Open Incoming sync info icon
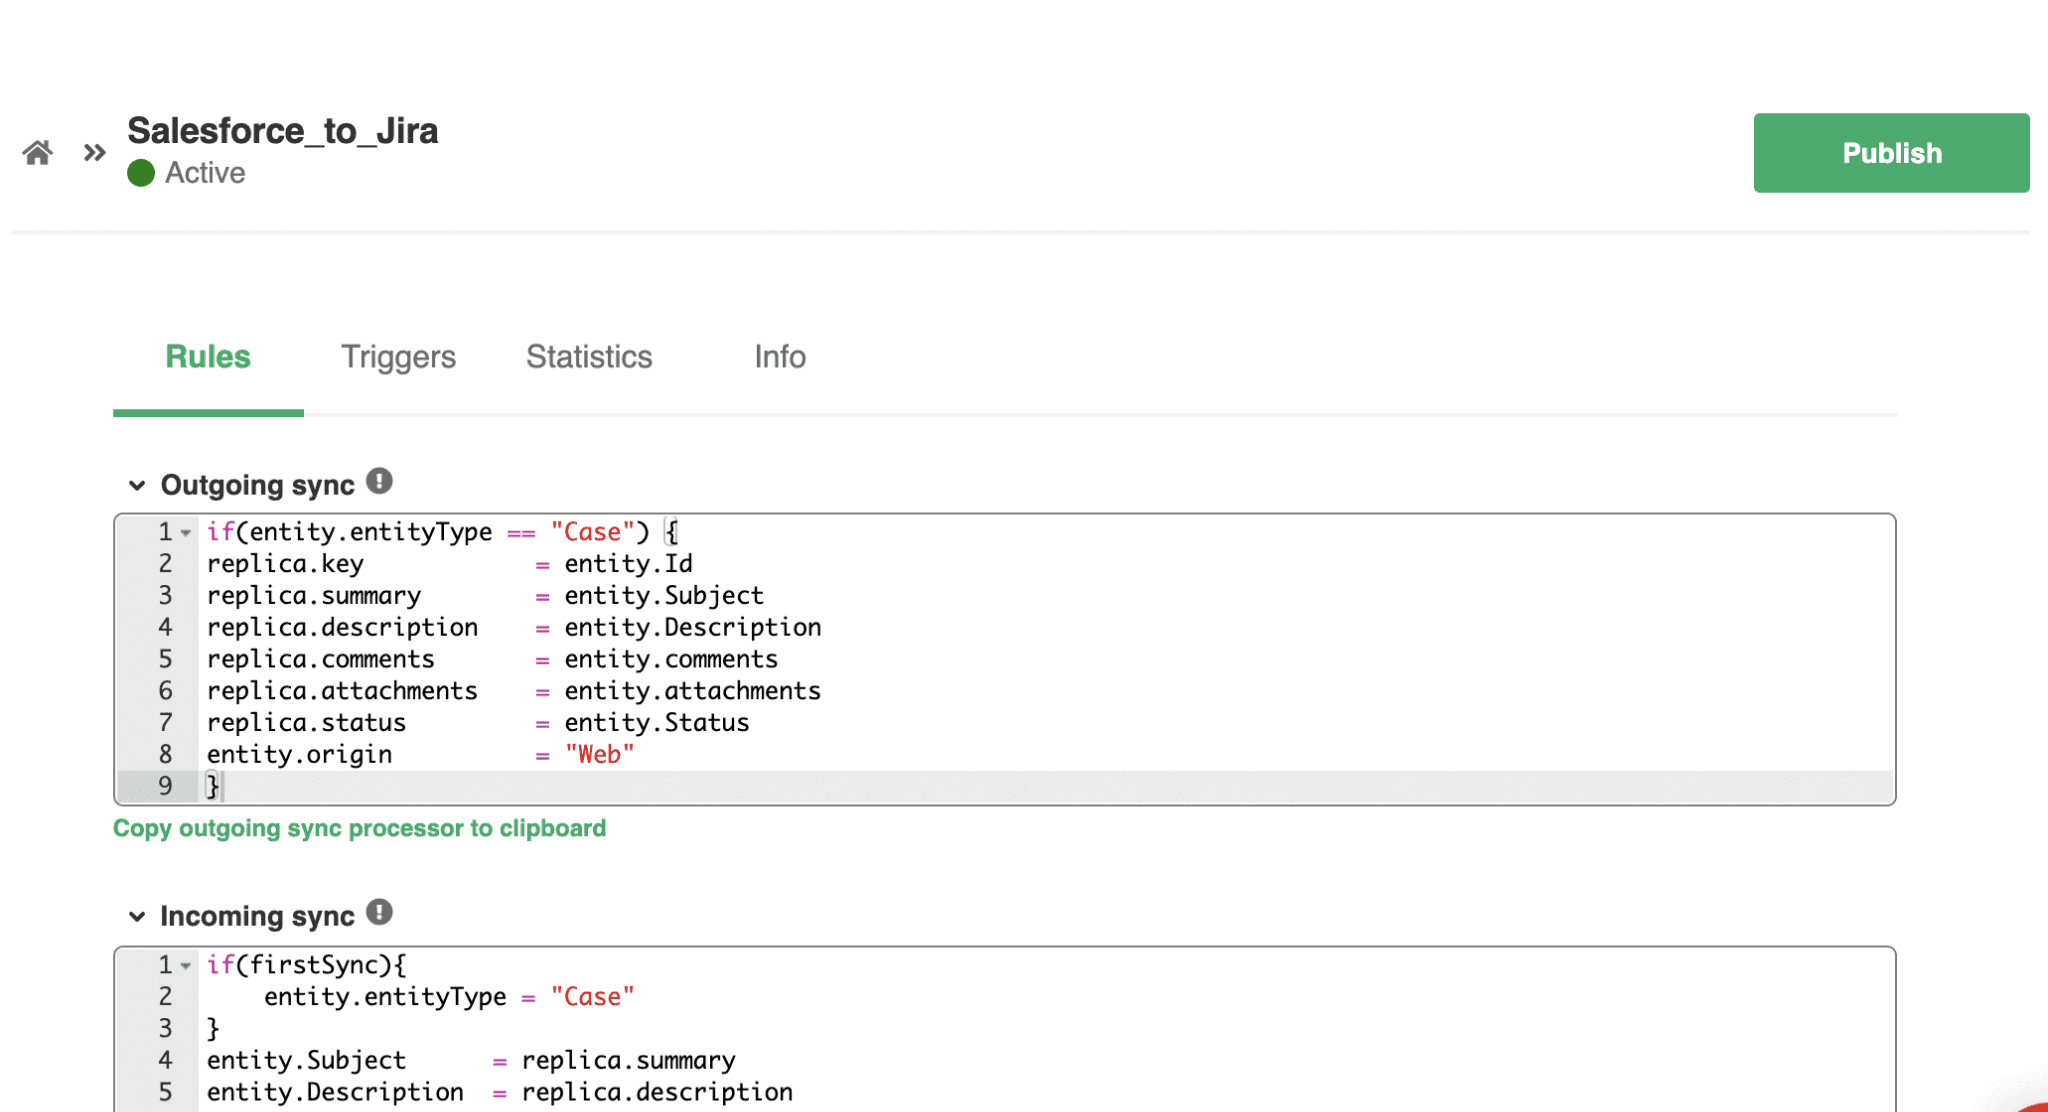This screenshot has height=1112, width=2048. (x=379, y=913)
